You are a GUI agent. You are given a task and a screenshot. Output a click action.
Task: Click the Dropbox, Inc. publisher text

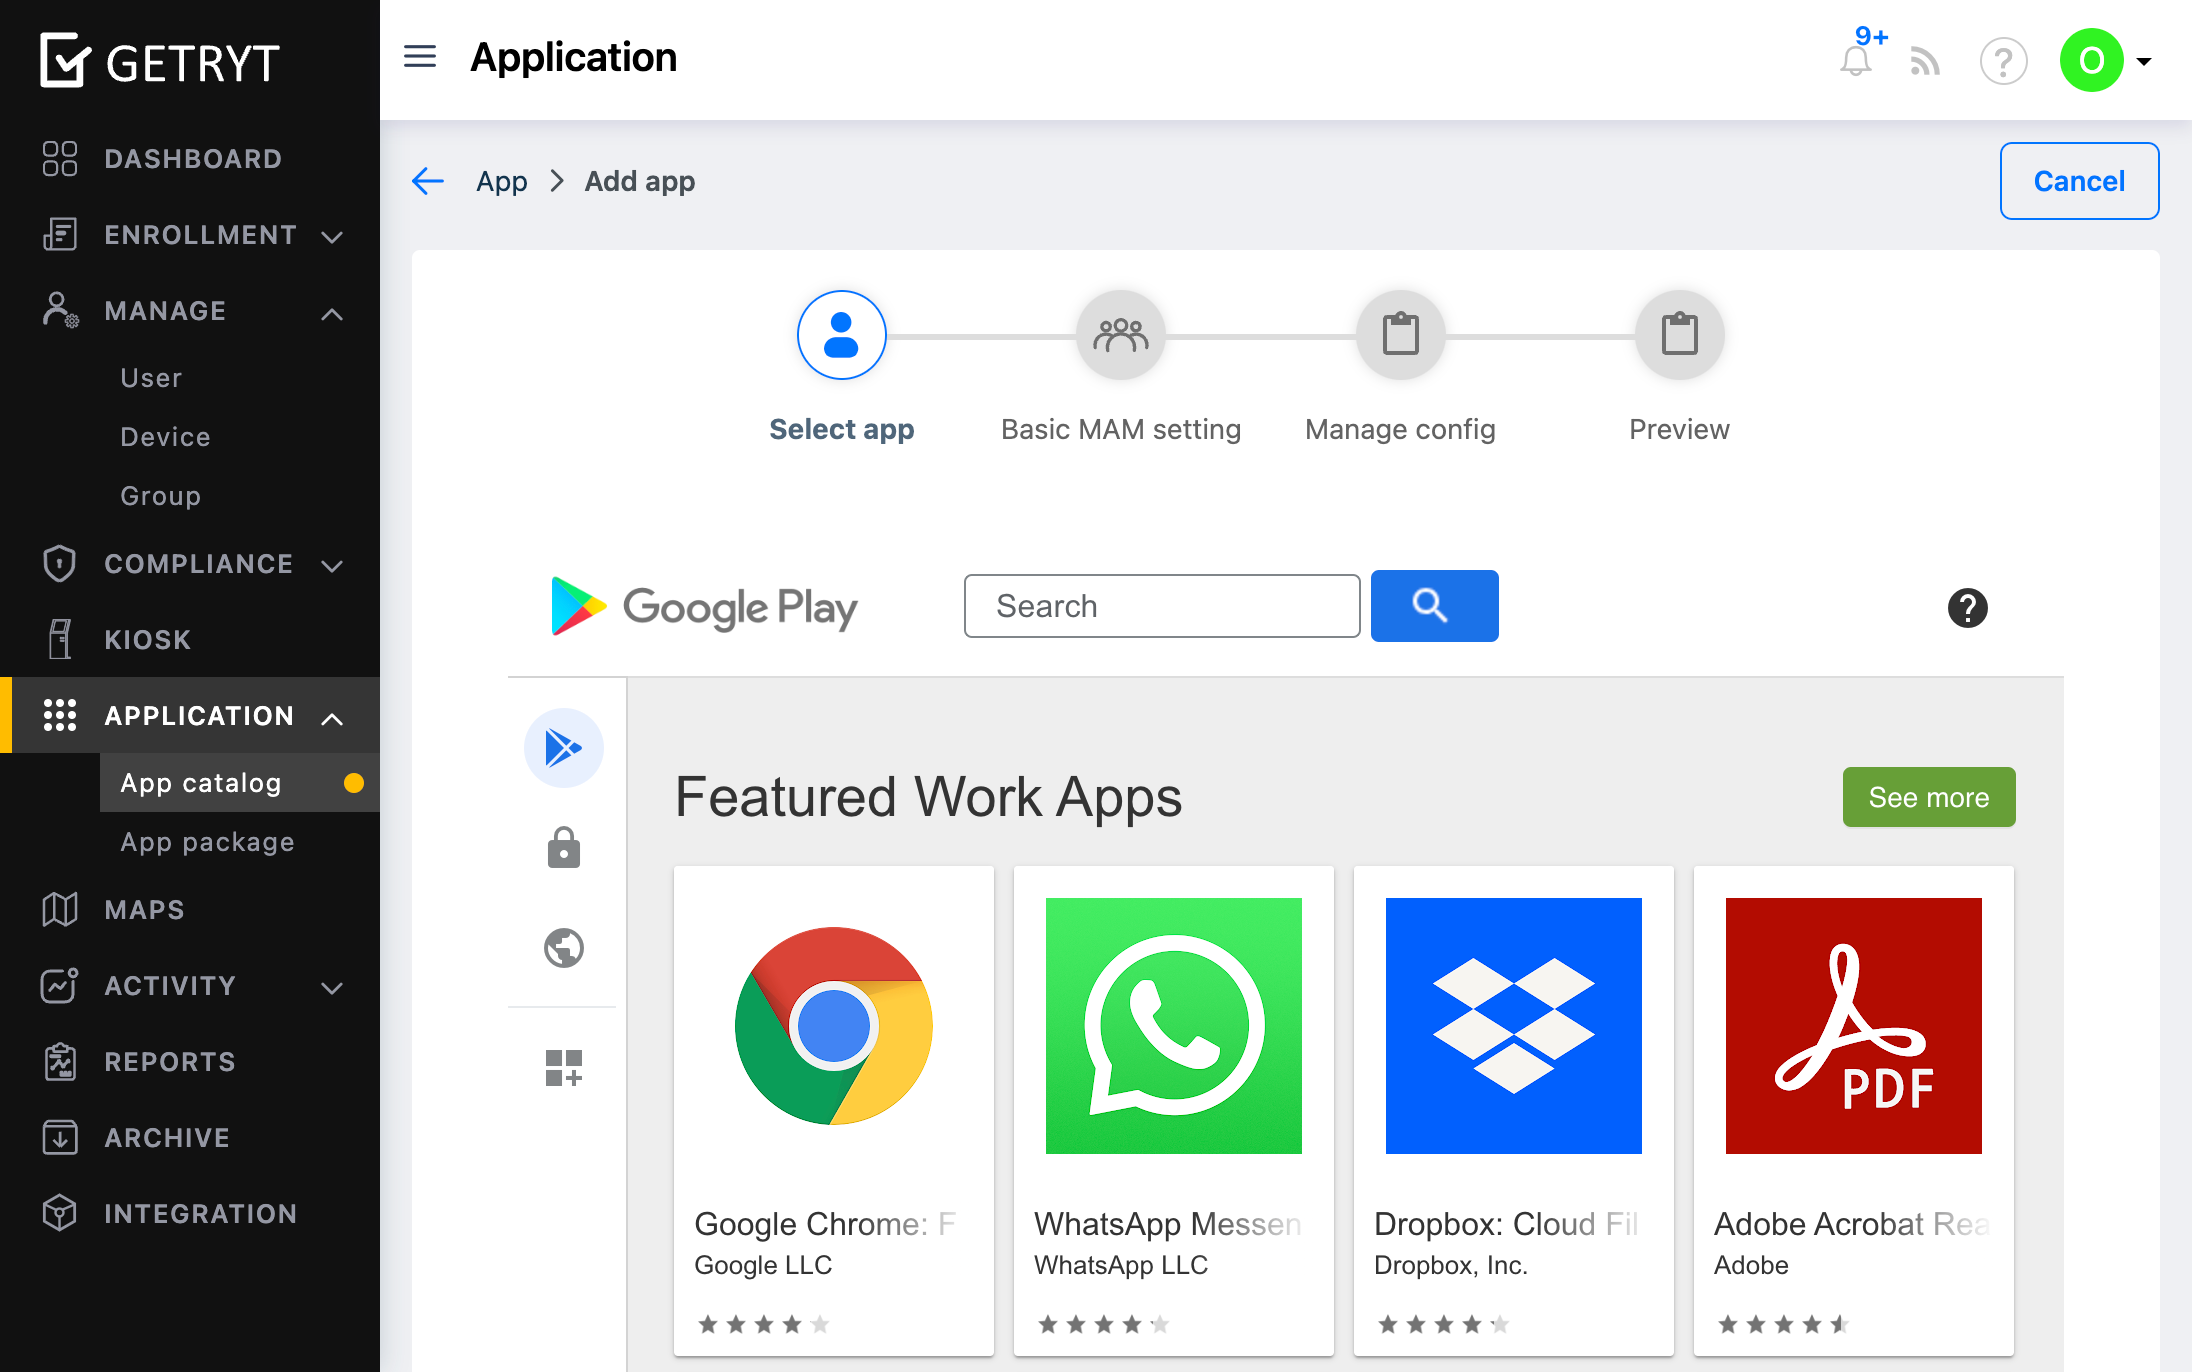click(x=1451, y=1265)
